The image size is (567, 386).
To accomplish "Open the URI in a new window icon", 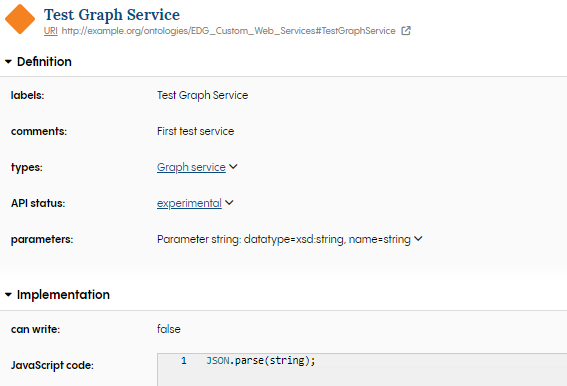I will coord(406,31).
